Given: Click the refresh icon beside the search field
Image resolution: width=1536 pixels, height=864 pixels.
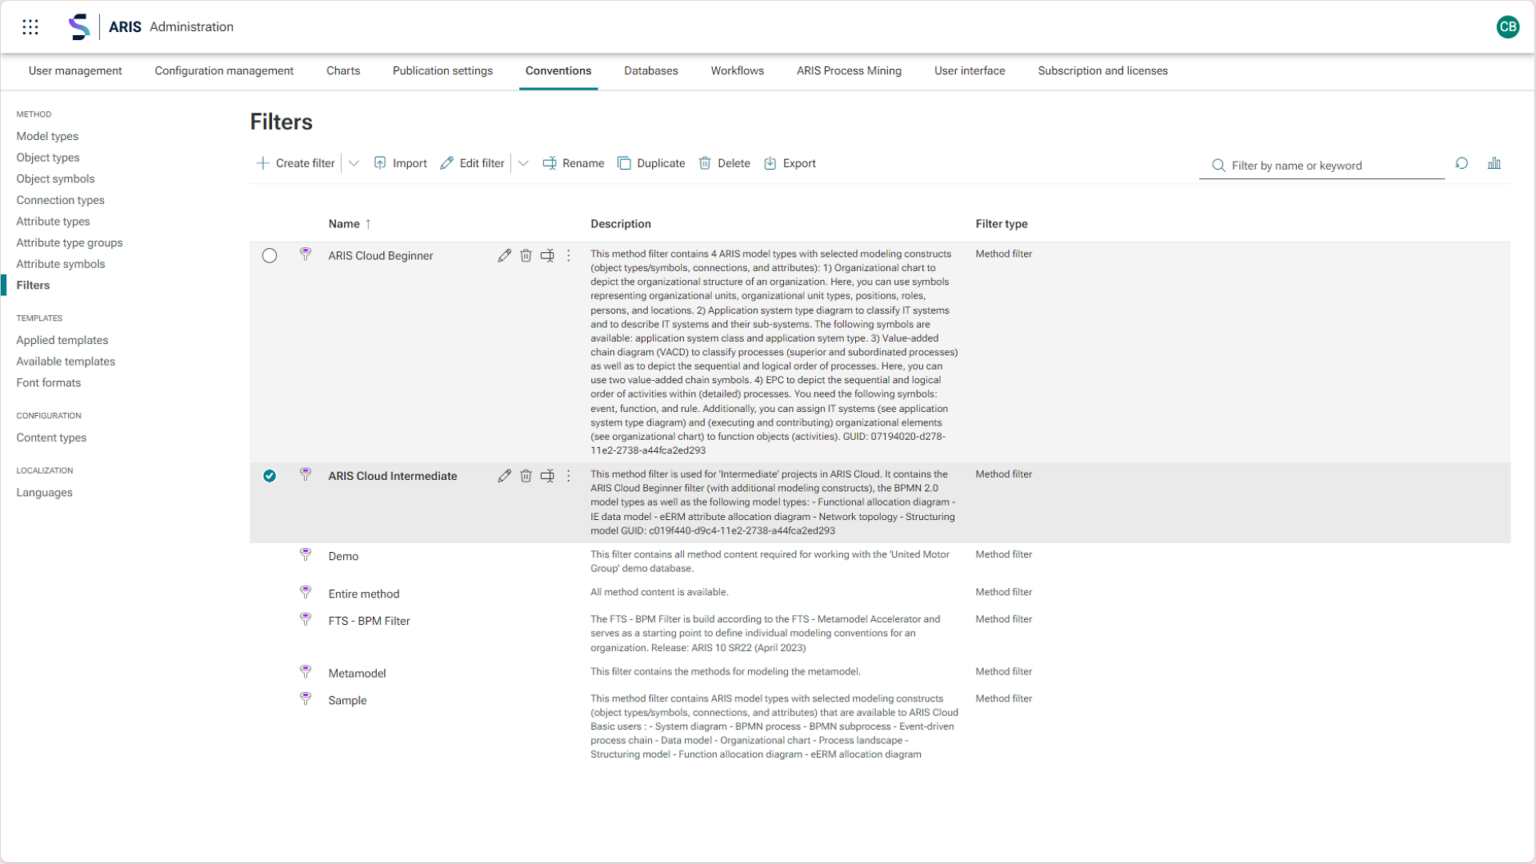Looking at the screenshot, I should tap(1461, 164).
